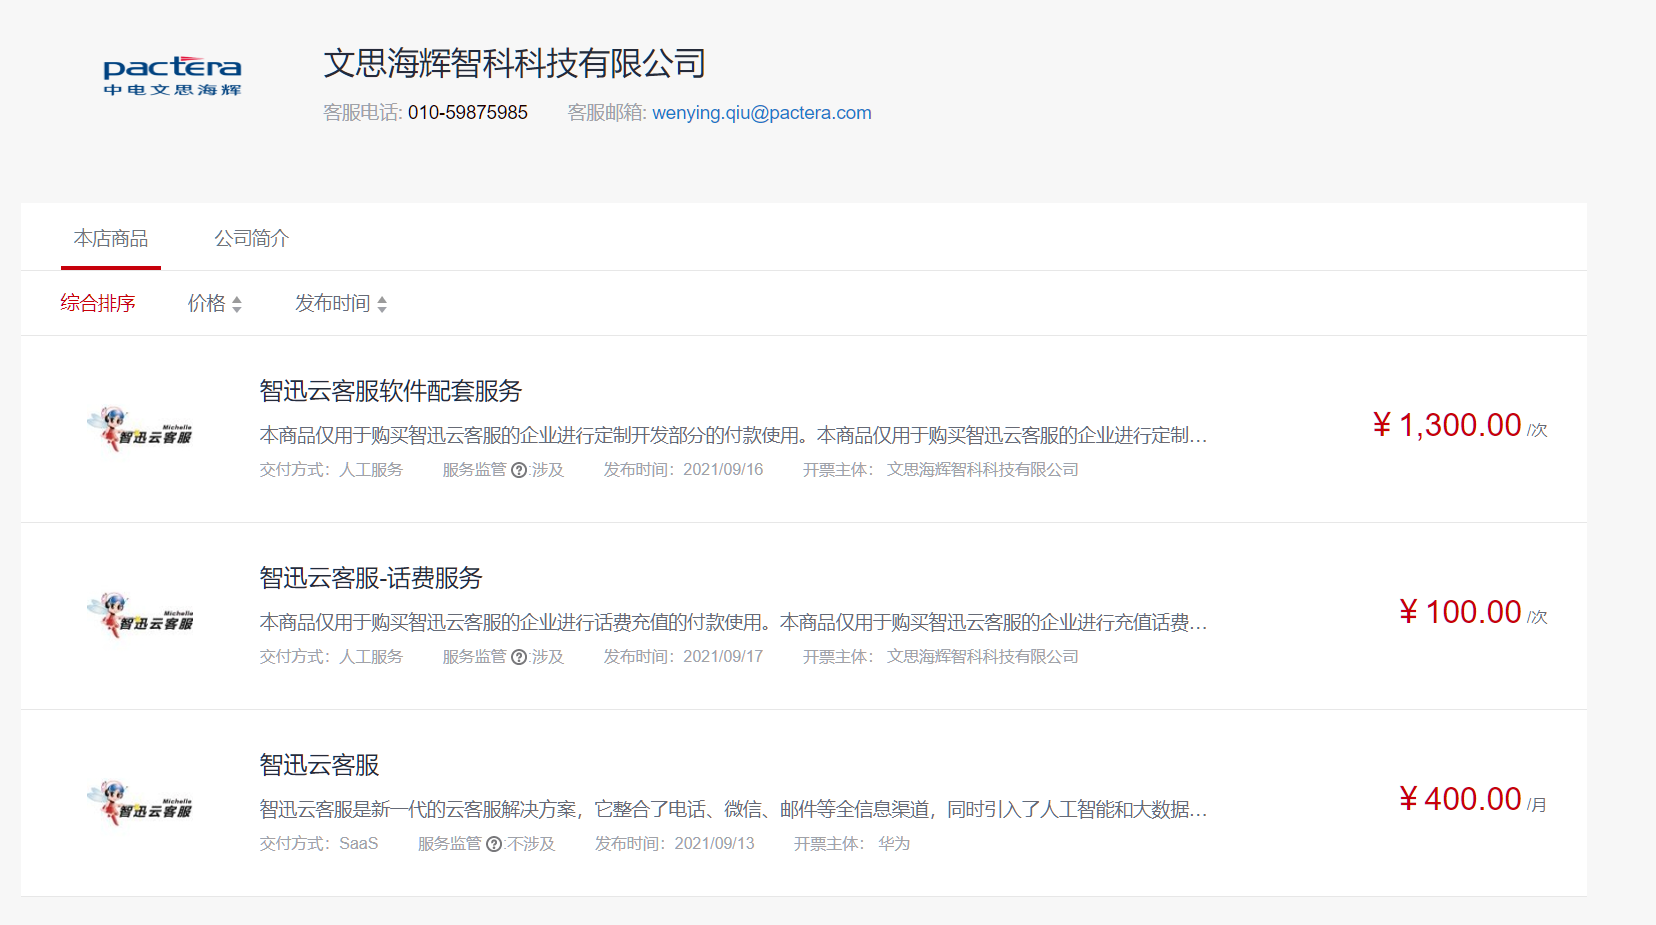Select 综合排序 sorting option
Viewport: 1656px width, 925px height.
click(x=98, y=303)
